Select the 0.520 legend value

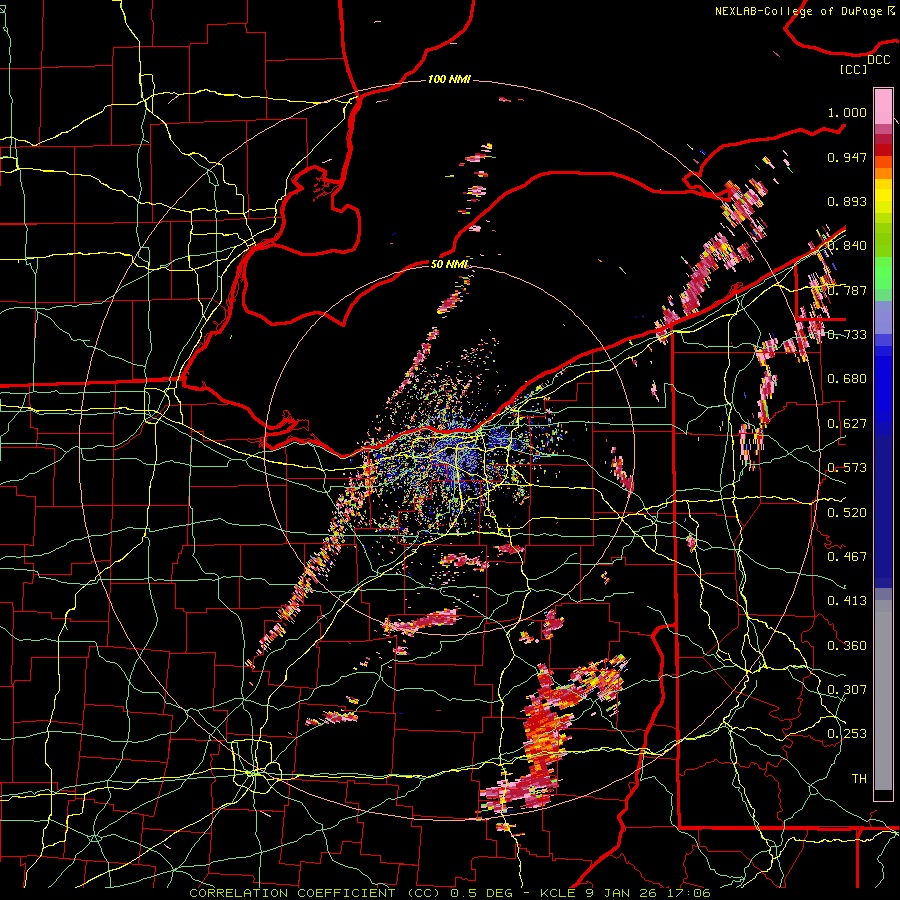click(x=847, y=513)
